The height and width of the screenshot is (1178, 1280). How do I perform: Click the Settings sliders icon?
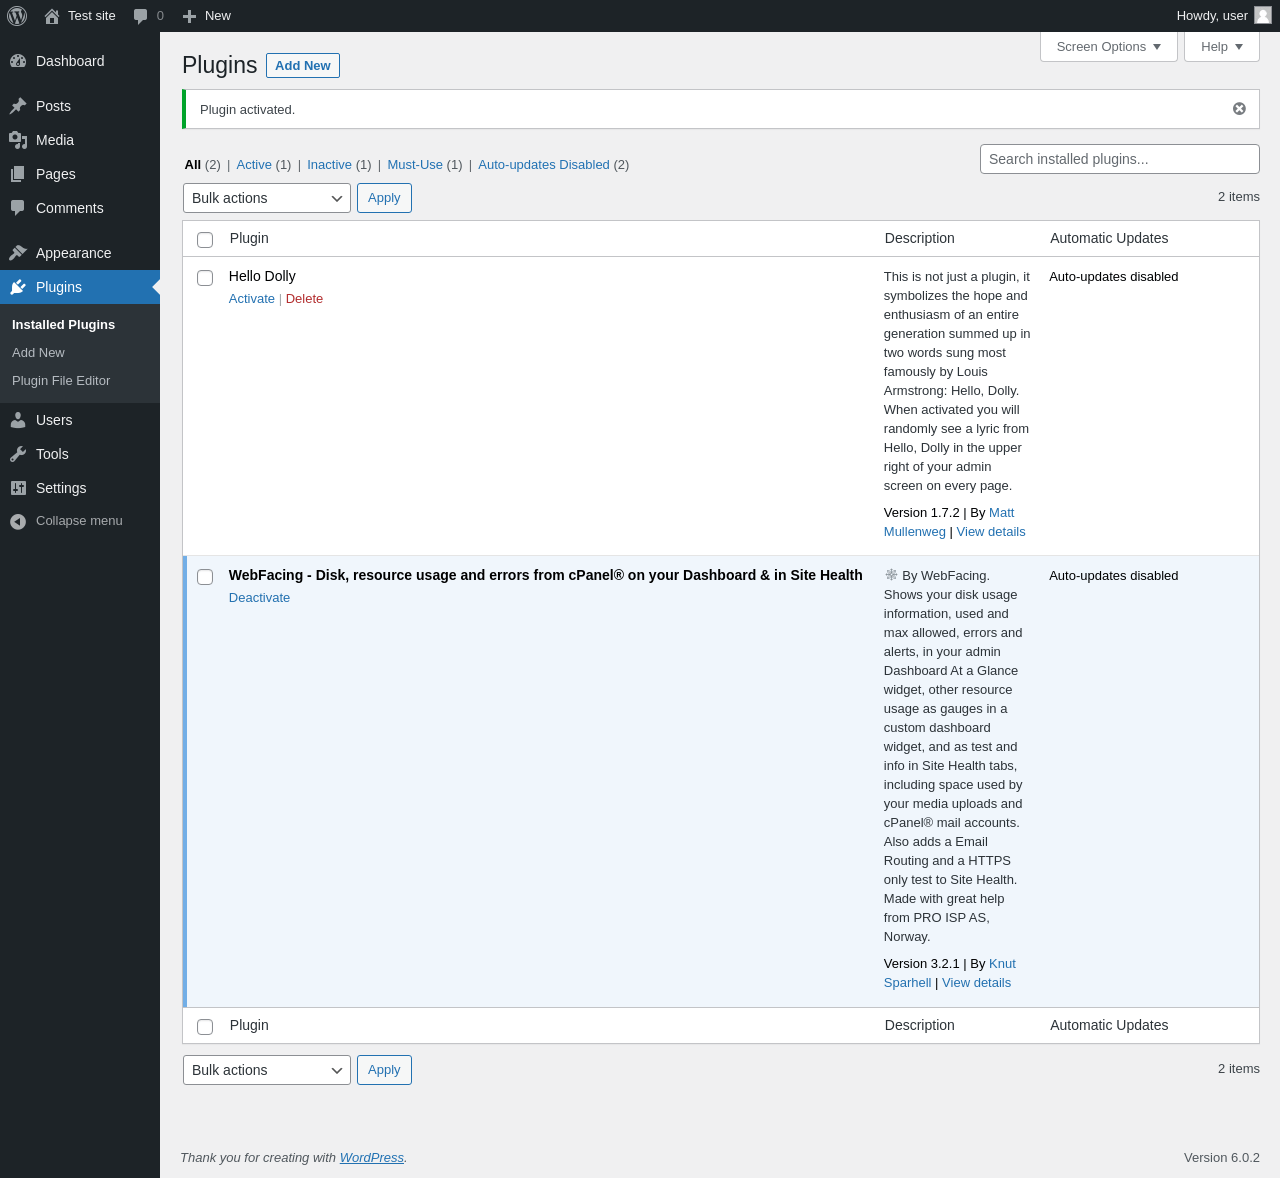18,488
